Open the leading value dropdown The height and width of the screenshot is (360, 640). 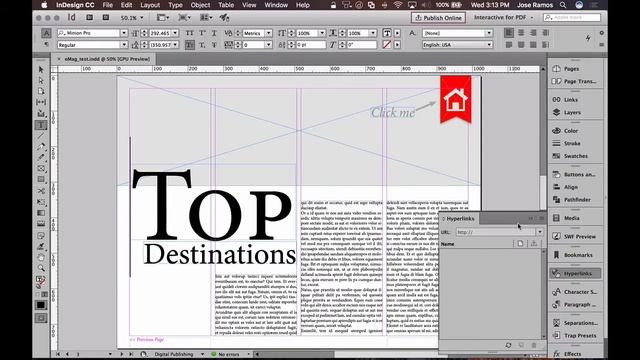175,45
